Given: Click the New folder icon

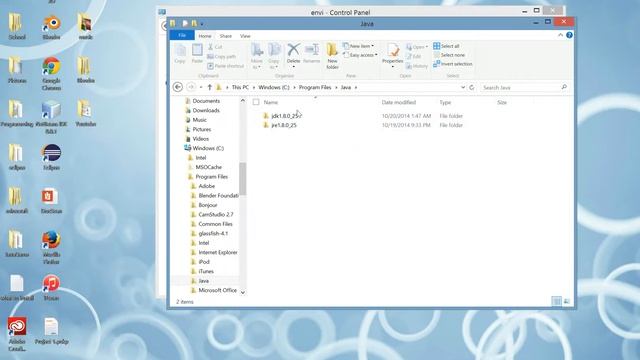Looking at the screenshot, I should [x=332, y=51].
